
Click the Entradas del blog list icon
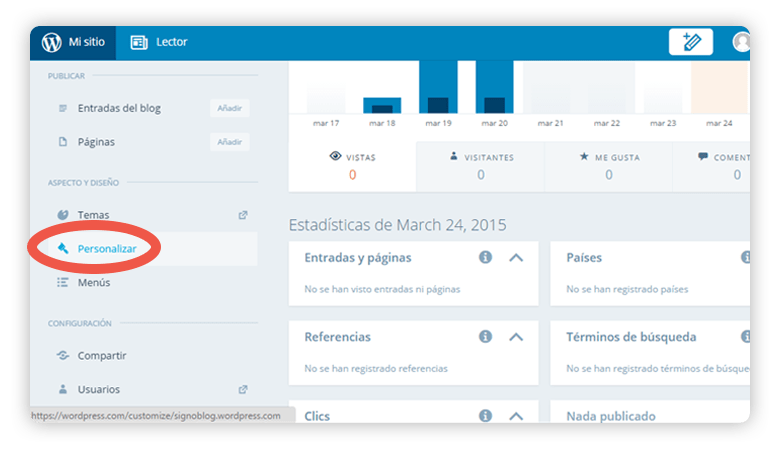coord(63,108)
